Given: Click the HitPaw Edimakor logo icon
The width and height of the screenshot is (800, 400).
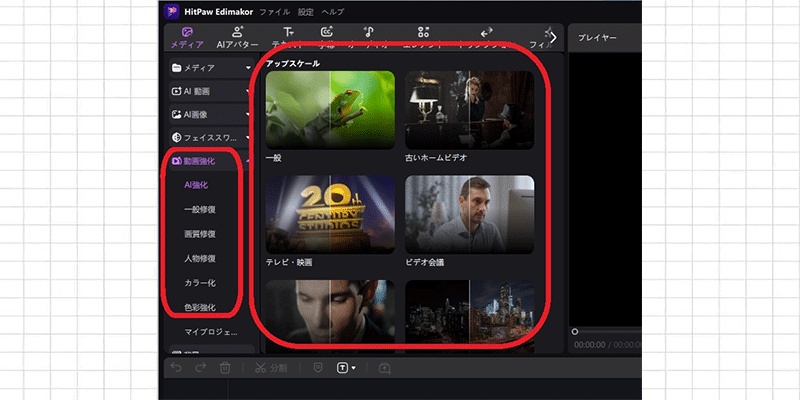Looking at the screenshot, I should (171, 11).
